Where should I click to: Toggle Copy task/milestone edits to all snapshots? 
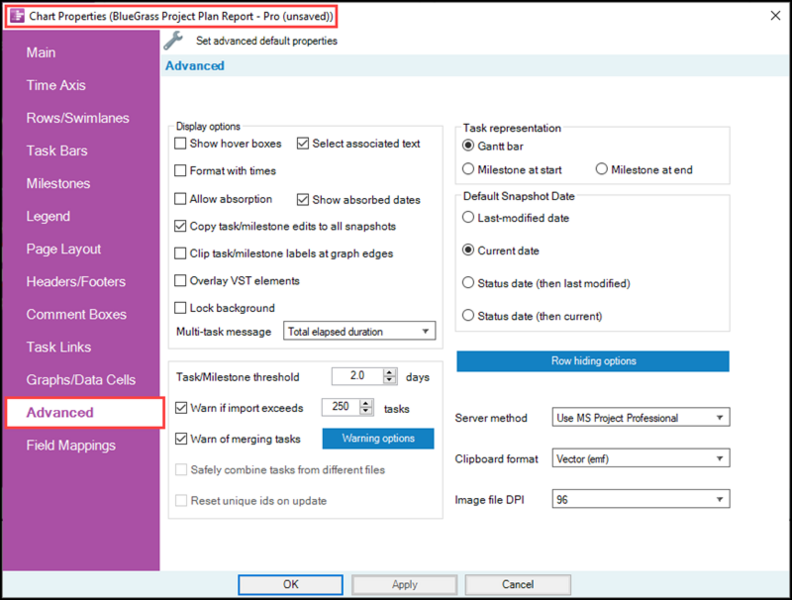click(180, 226)
